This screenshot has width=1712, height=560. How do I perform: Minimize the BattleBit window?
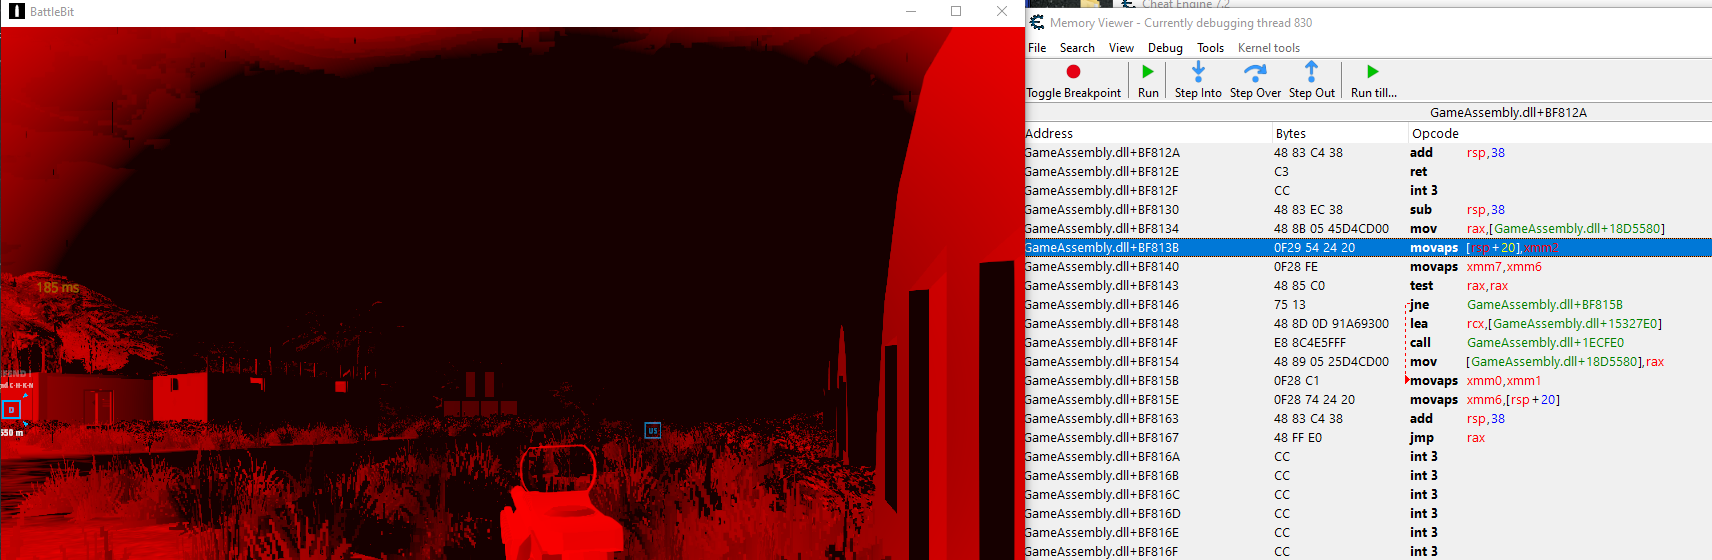[x=911, y=12]
